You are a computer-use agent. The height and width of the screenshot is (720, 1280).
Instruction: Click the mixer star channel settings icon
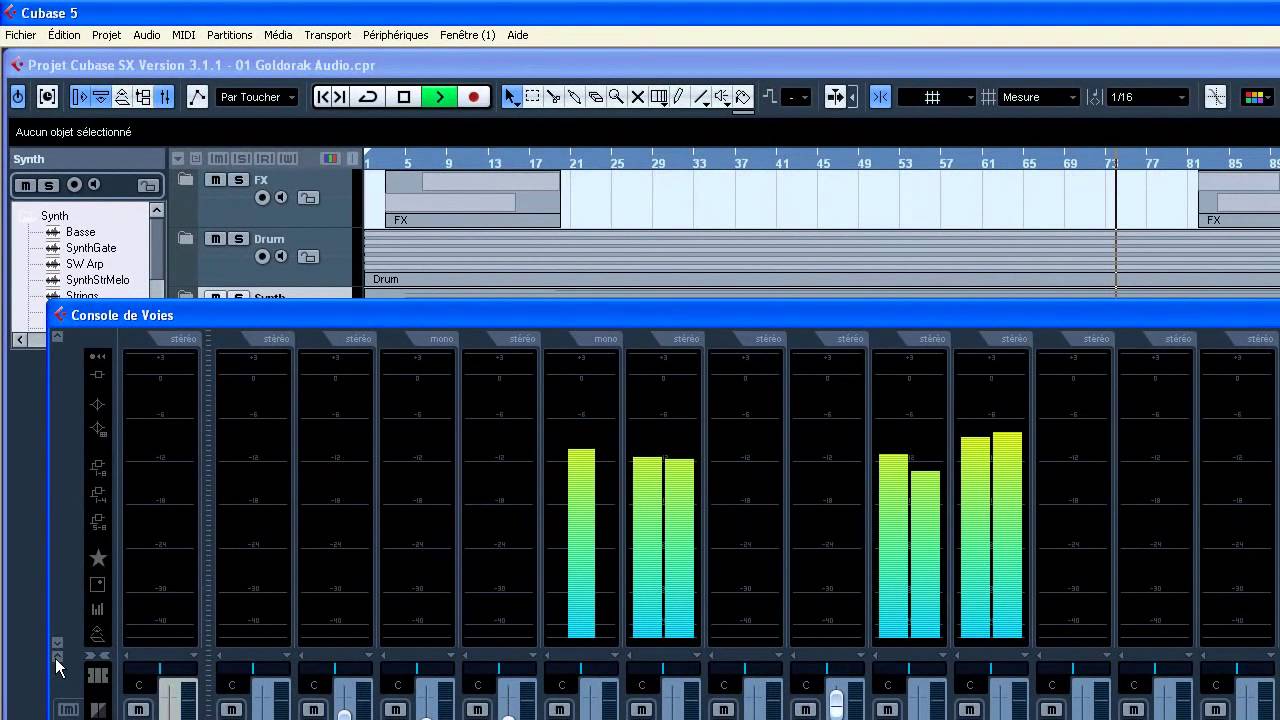point(98,558)
